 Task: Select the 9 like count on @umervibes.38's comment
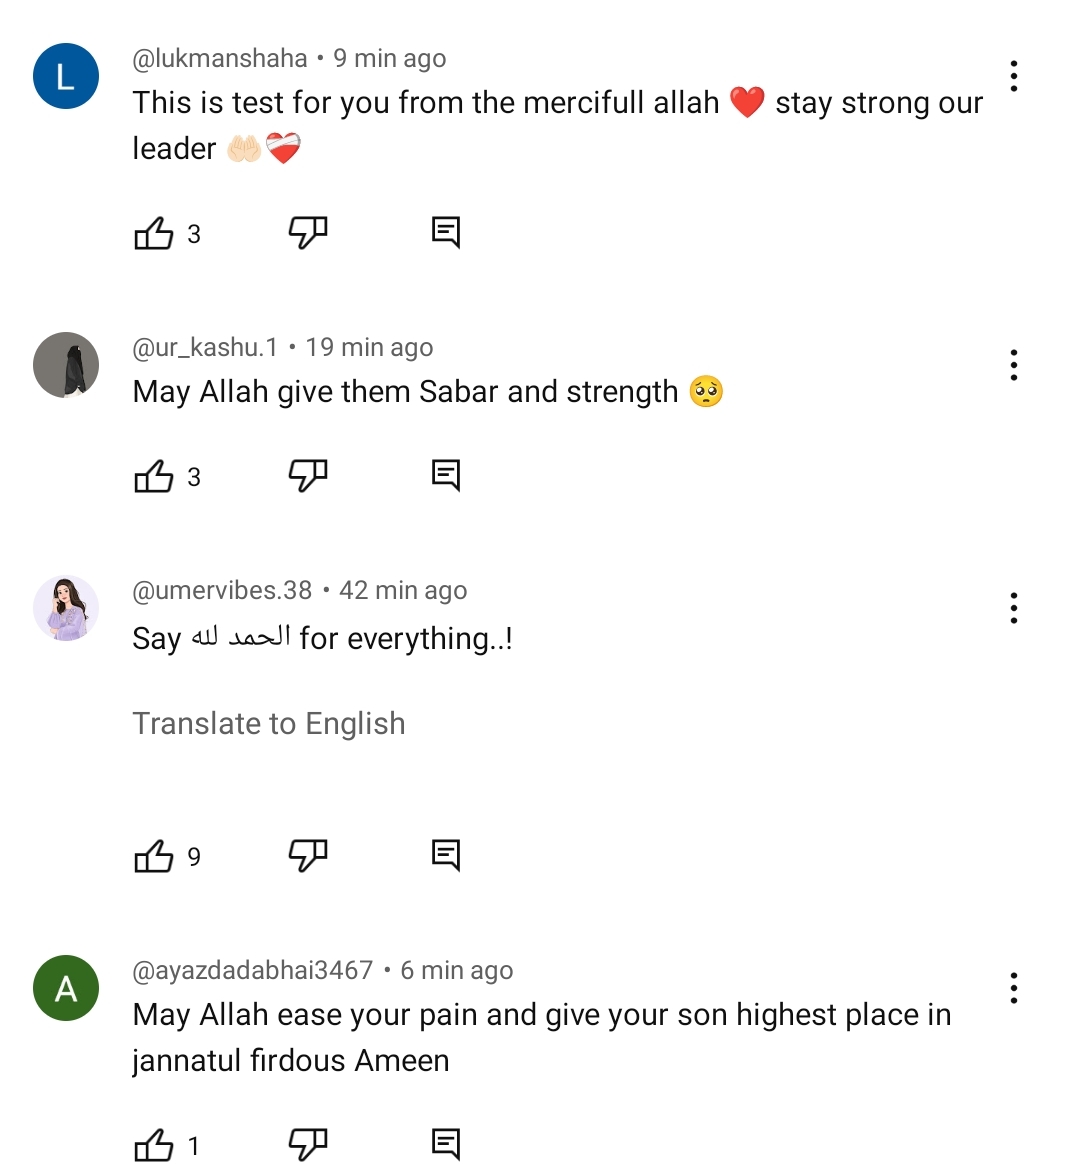(x=194, y=857)
